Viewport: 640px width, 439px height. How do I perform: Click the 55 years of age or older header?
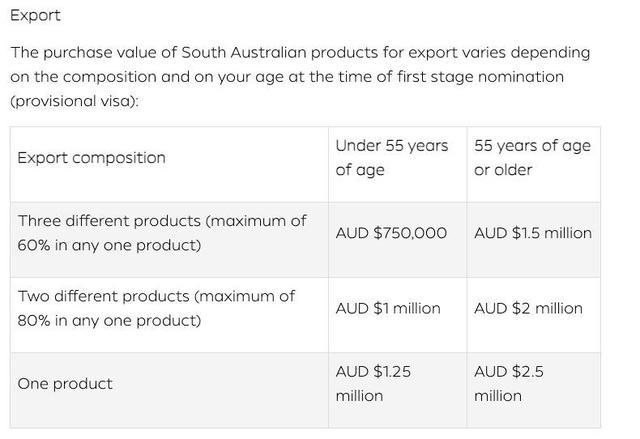point(533,164)
